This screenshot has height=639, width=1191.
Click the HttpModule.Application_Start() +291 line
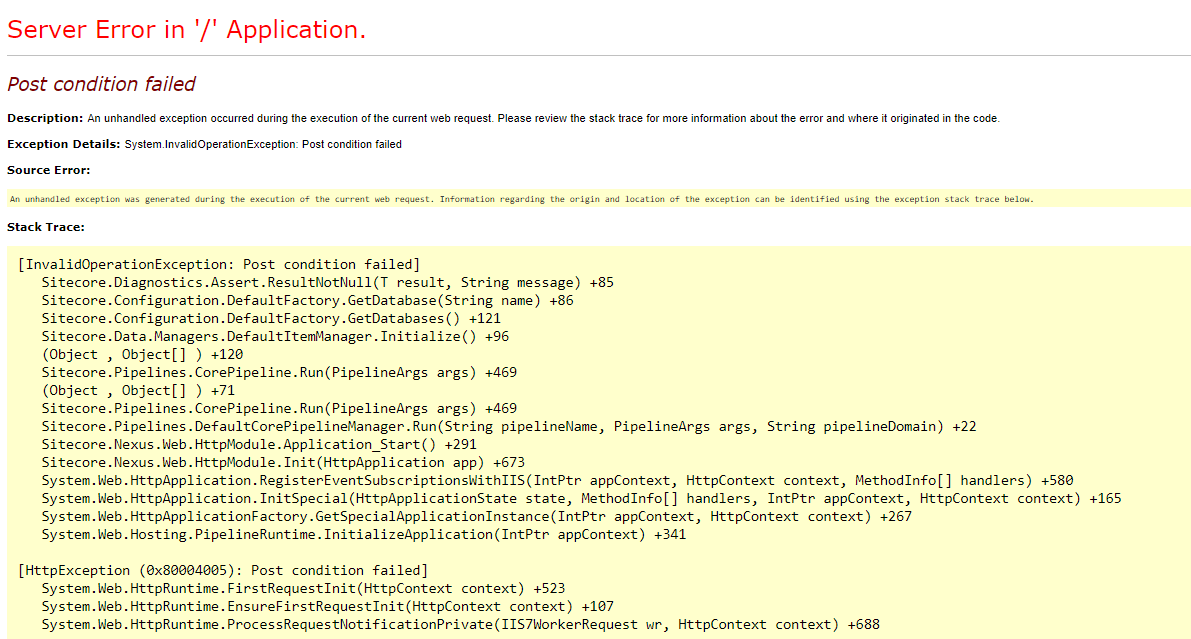pos(259,444)
